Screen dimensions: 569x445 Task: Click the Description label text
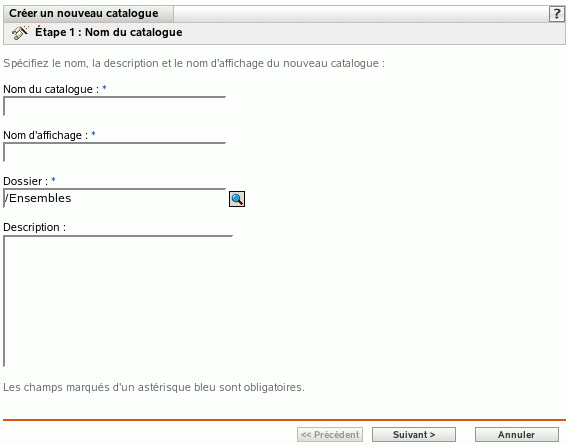click(x=34, y=227)
